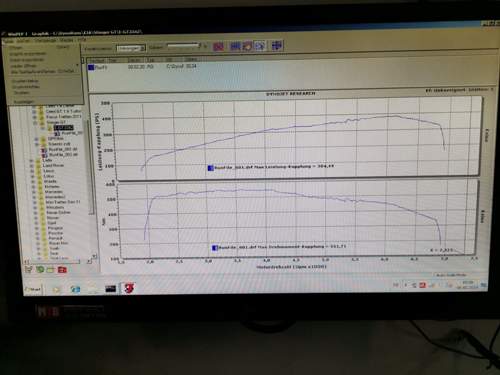Collapse the Focus Turbo folder in the tree
The width and height of the screenshot is (500, 375).
click(34, 117)
